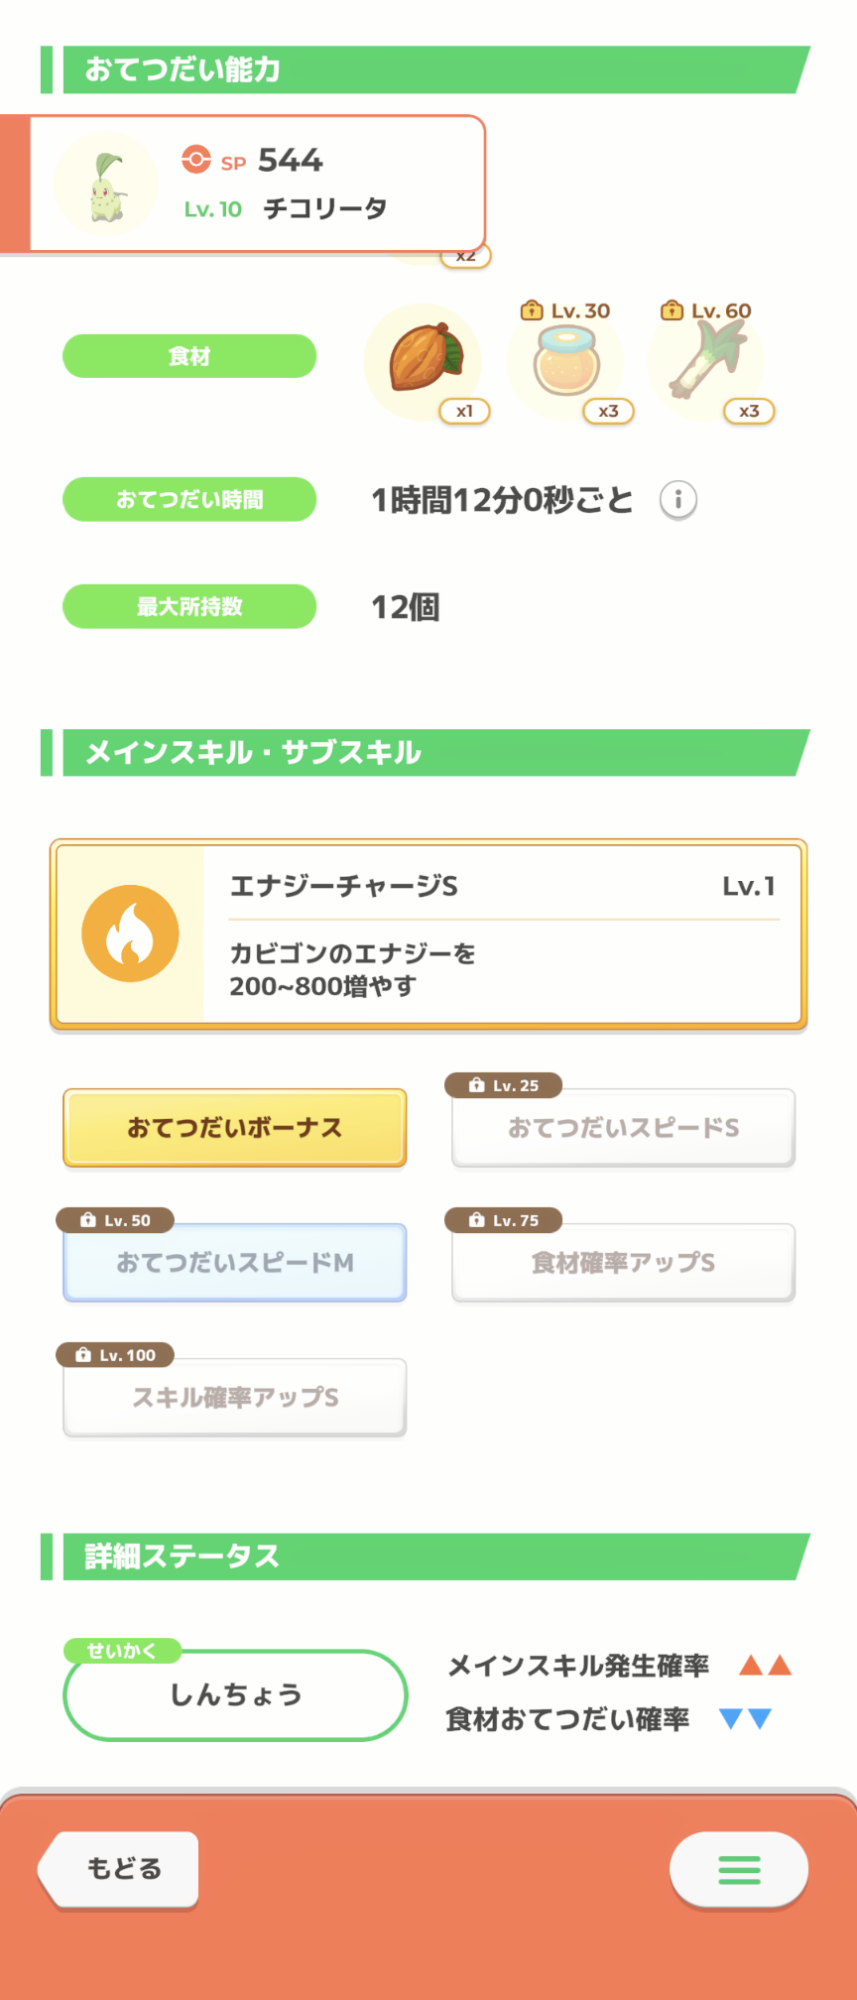The image size is (857, 2000).
Task: Tap the SP Poké Ball icon
Action: [x=196, y=160]
